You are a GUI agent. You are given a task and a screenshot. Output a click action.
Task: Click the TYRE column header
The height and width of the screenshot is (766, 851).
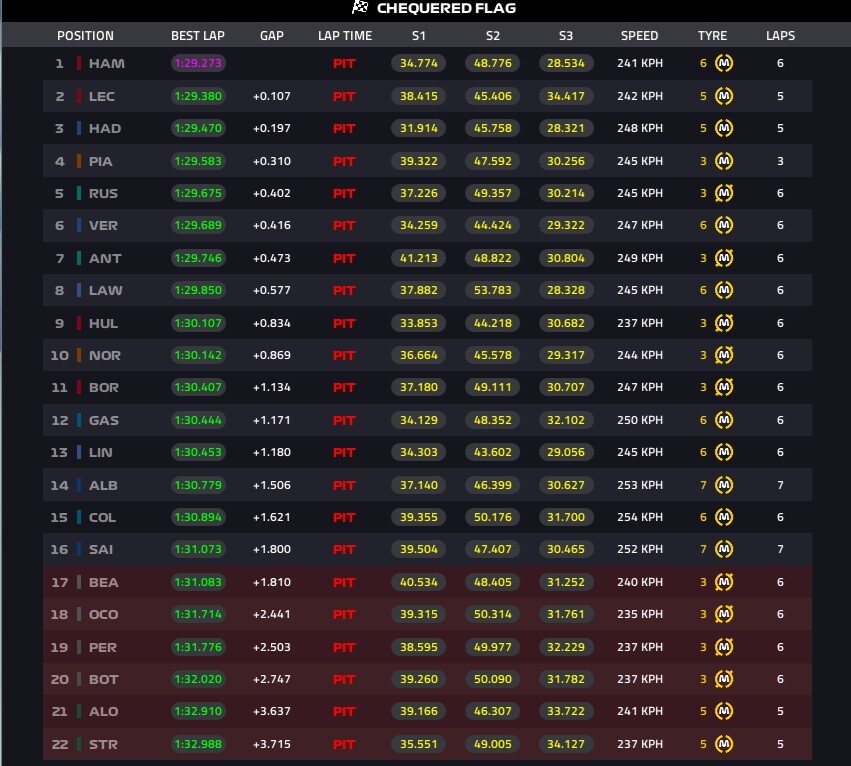click(x=712, y=36)
